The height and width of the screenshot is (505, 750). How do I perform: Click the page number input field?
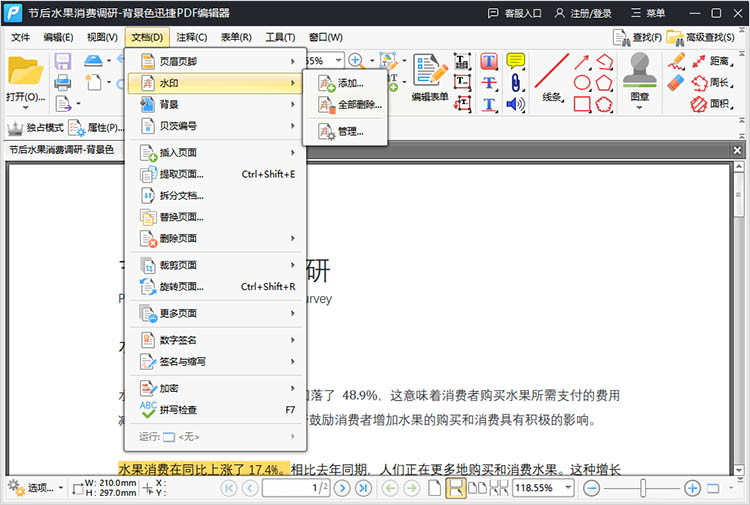coord(296,488)
